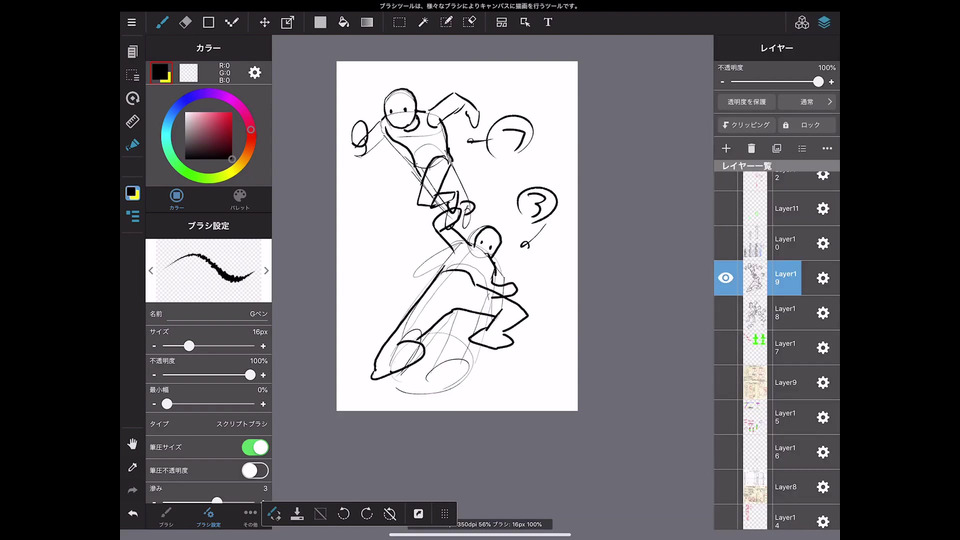
Task: Enable the 筆圧不透明度 pressure opacity switch
Action: [x=255, y=470]
